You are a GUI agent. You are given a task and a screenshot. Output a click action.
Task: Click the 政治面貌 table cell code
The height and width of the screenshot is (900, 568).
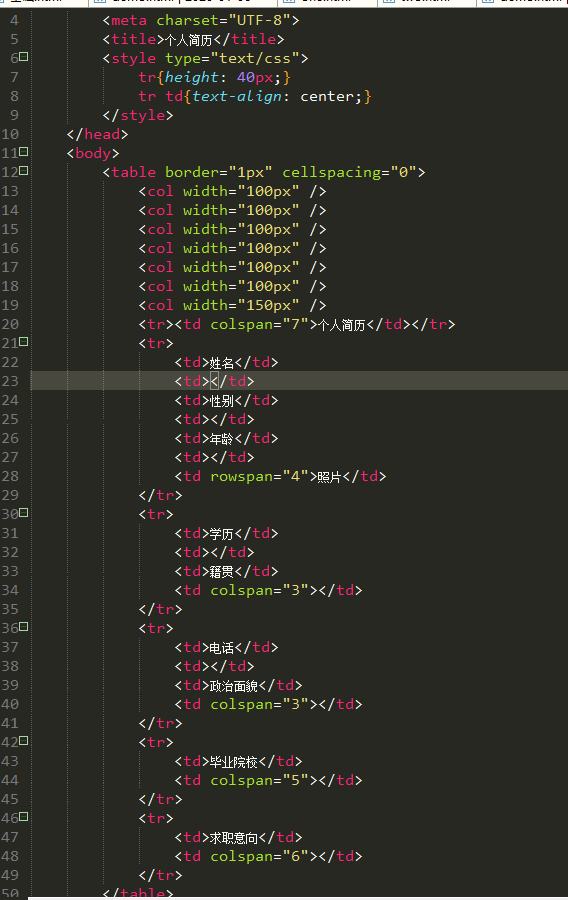click(x=238, y=685)
